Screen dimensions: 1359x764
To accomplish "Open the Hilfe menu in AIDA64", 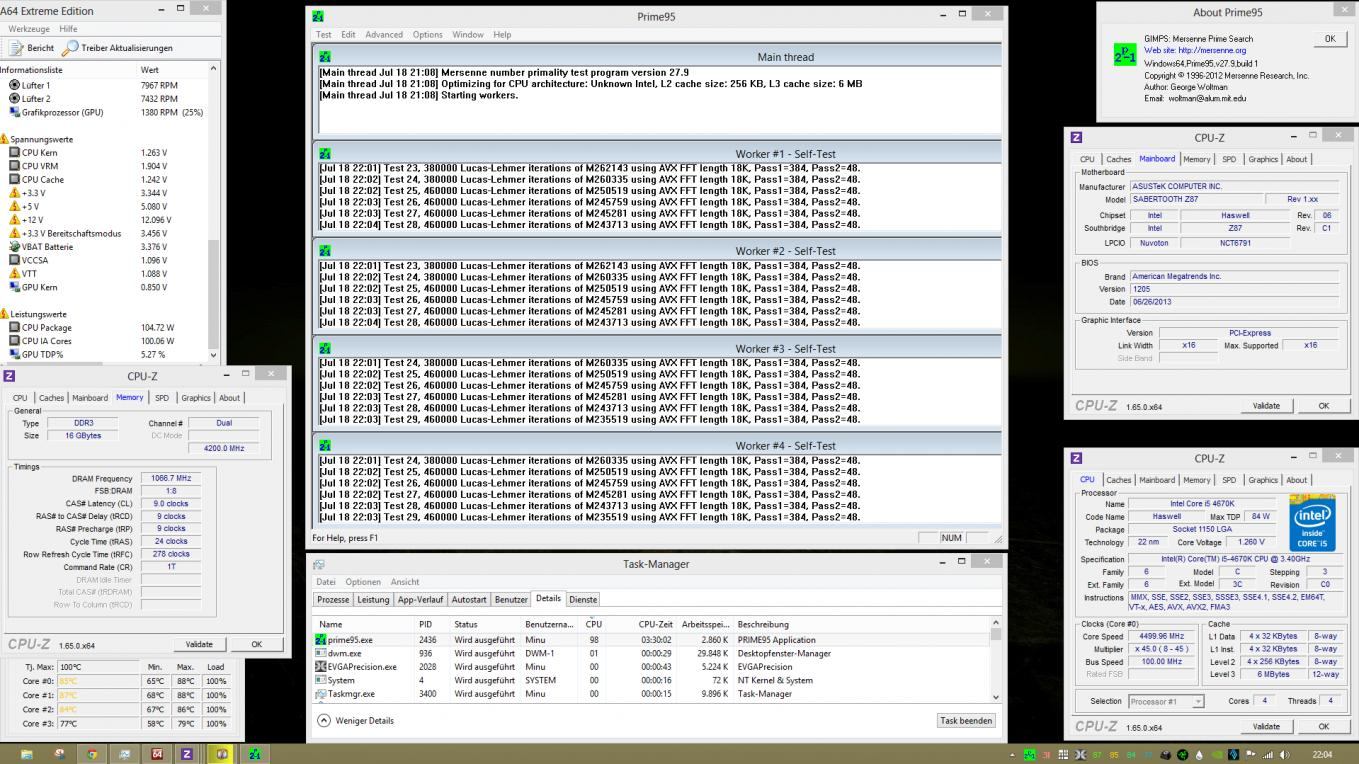I will (x=68, y=29).
